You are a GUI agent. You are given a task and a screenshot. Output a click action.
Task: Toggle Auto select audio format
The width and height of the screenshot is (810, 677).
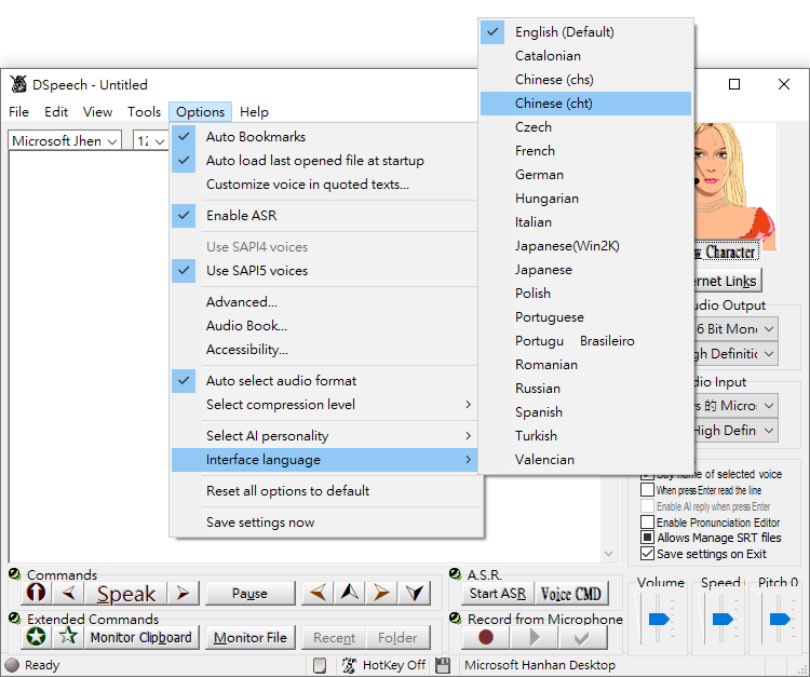[x=324, y=381]
